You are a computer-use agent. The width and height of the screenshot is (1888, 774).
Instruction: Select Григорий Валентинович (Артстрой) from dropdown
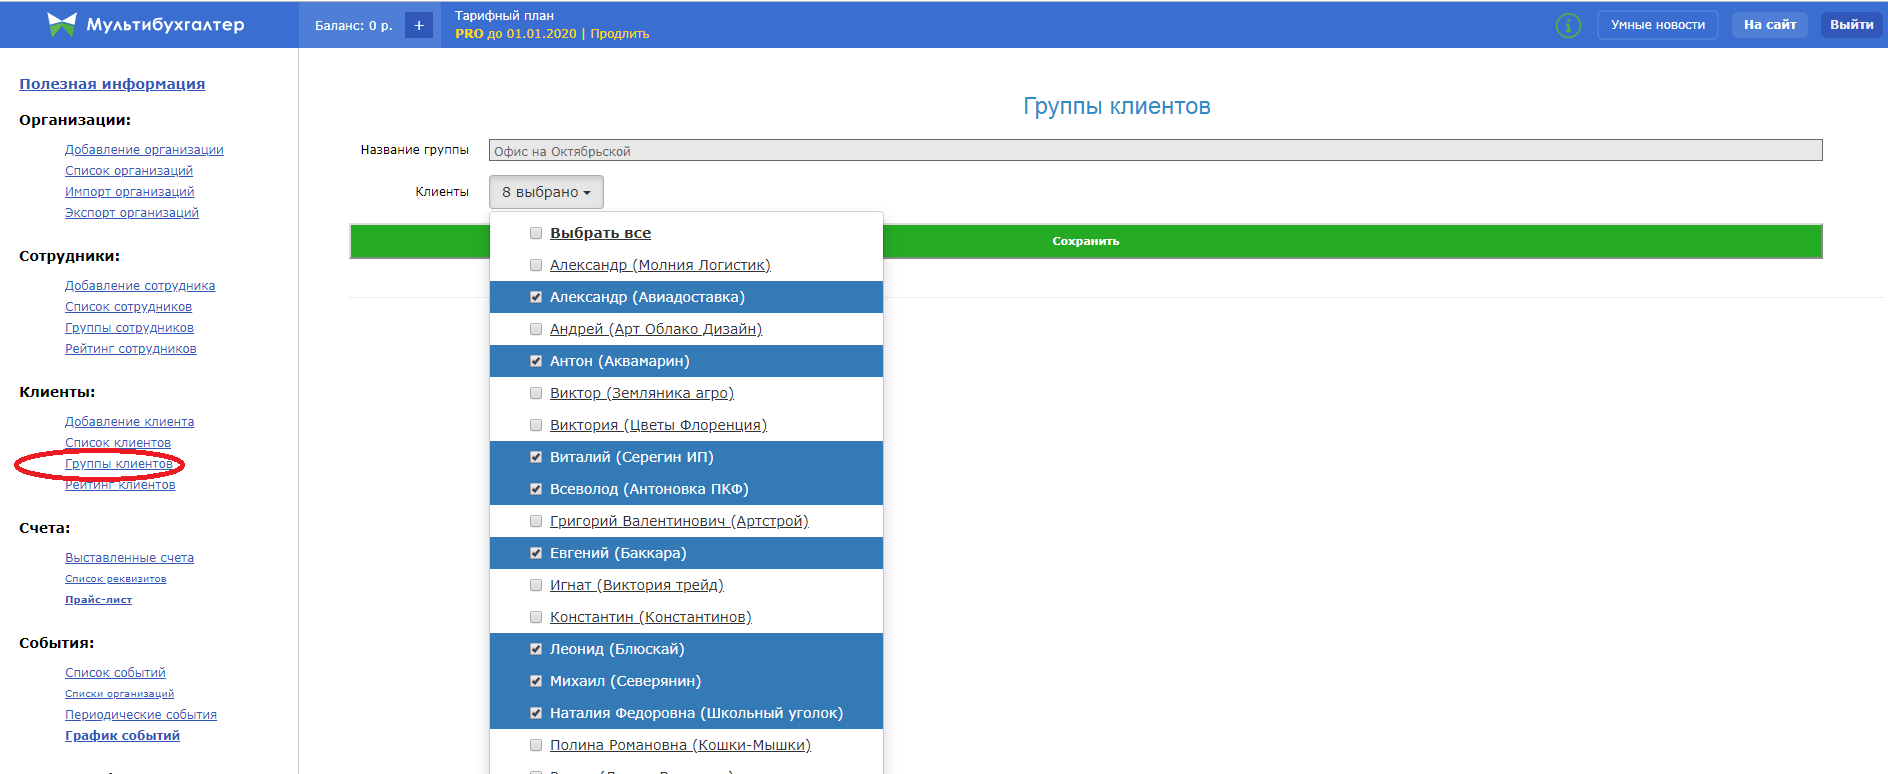(x=678, y=521)
